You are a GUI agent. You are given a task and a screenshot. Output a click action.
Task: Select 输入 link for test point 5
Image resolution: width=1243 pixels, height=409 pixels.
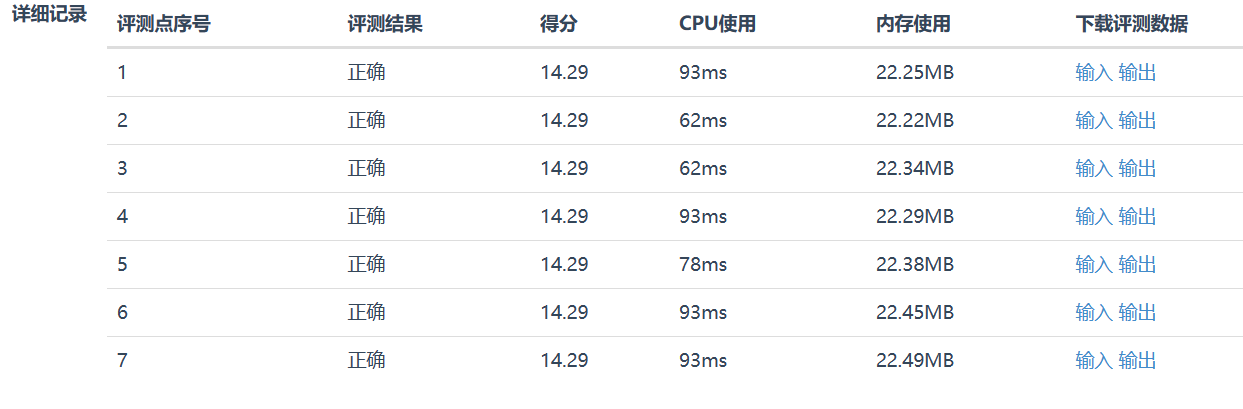1093,264
